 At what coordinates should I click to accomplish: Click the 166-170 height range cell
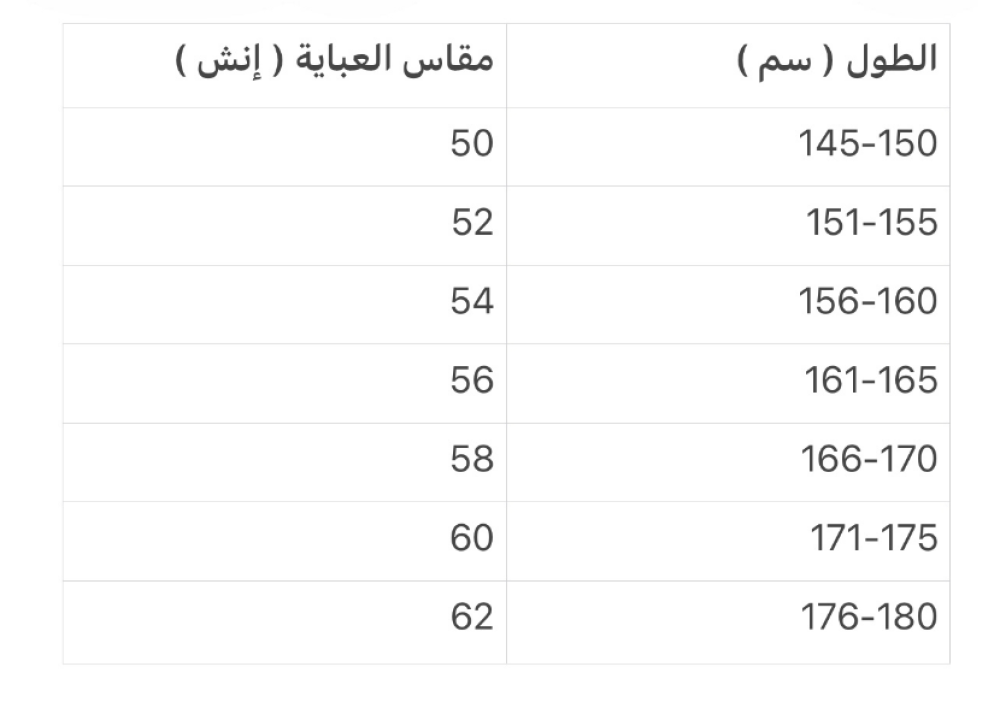click(868, 460)
